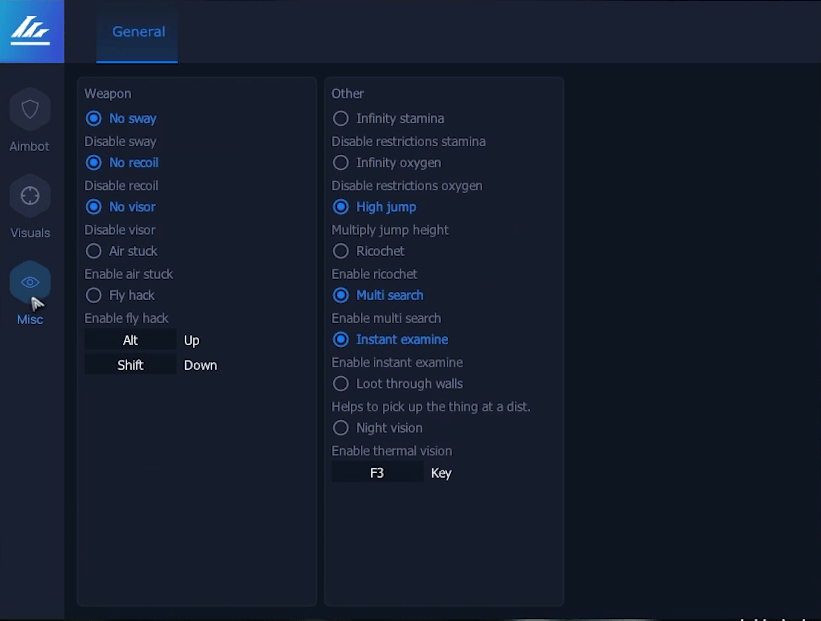821x621 pixels.
Task: Click 'Helps to pick up the thing' text
Action: click(x=431, y=407)
